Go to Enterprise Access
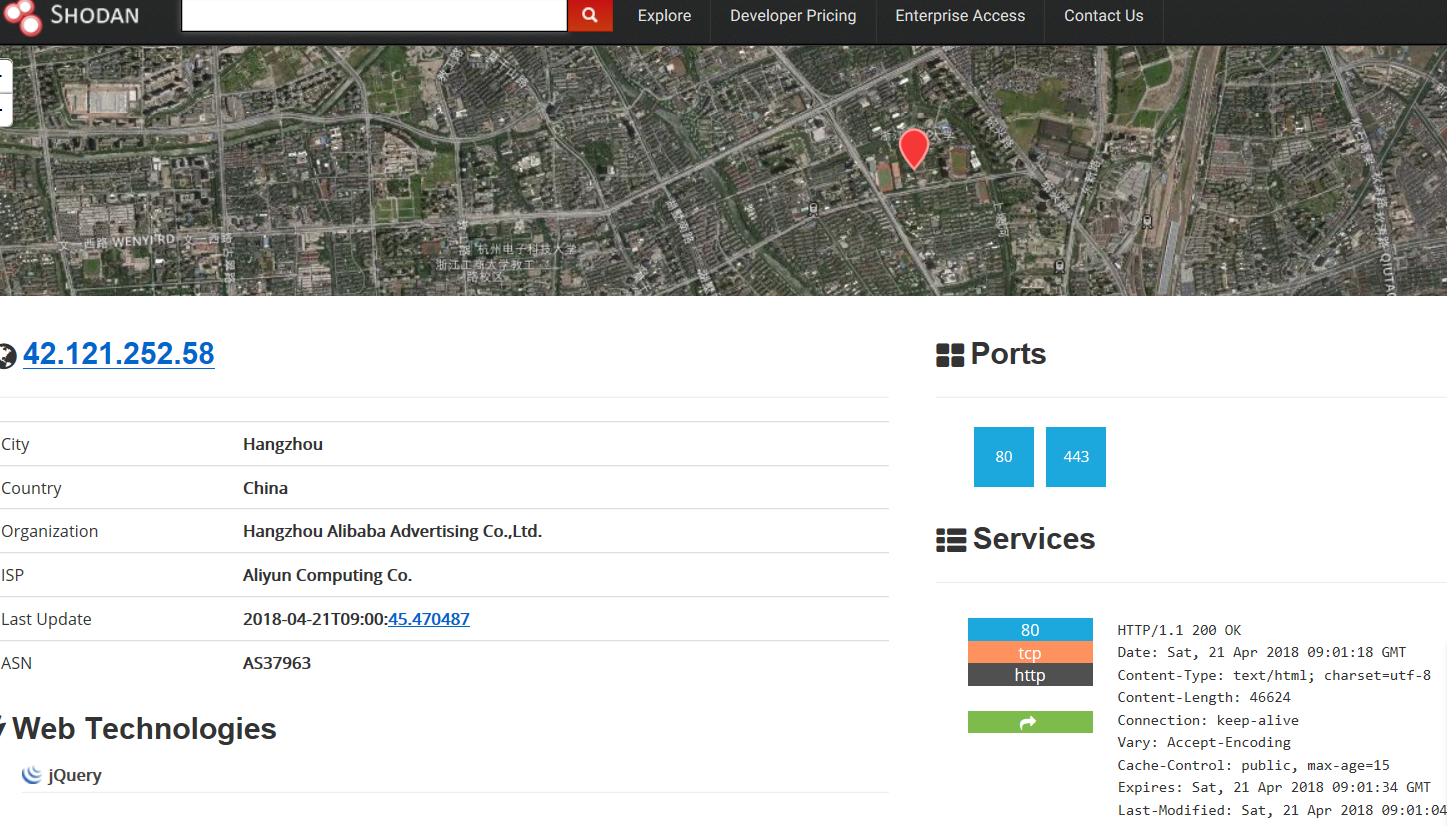This screenshot has height=826, width=1447. pos(960,16)
